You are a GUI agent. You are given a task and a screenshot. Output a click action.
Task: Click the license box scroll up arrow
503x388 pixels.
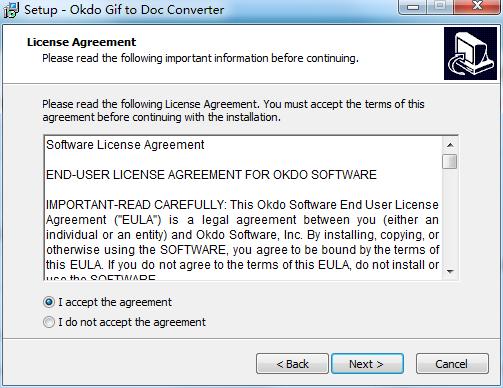[x=450, y=145]
